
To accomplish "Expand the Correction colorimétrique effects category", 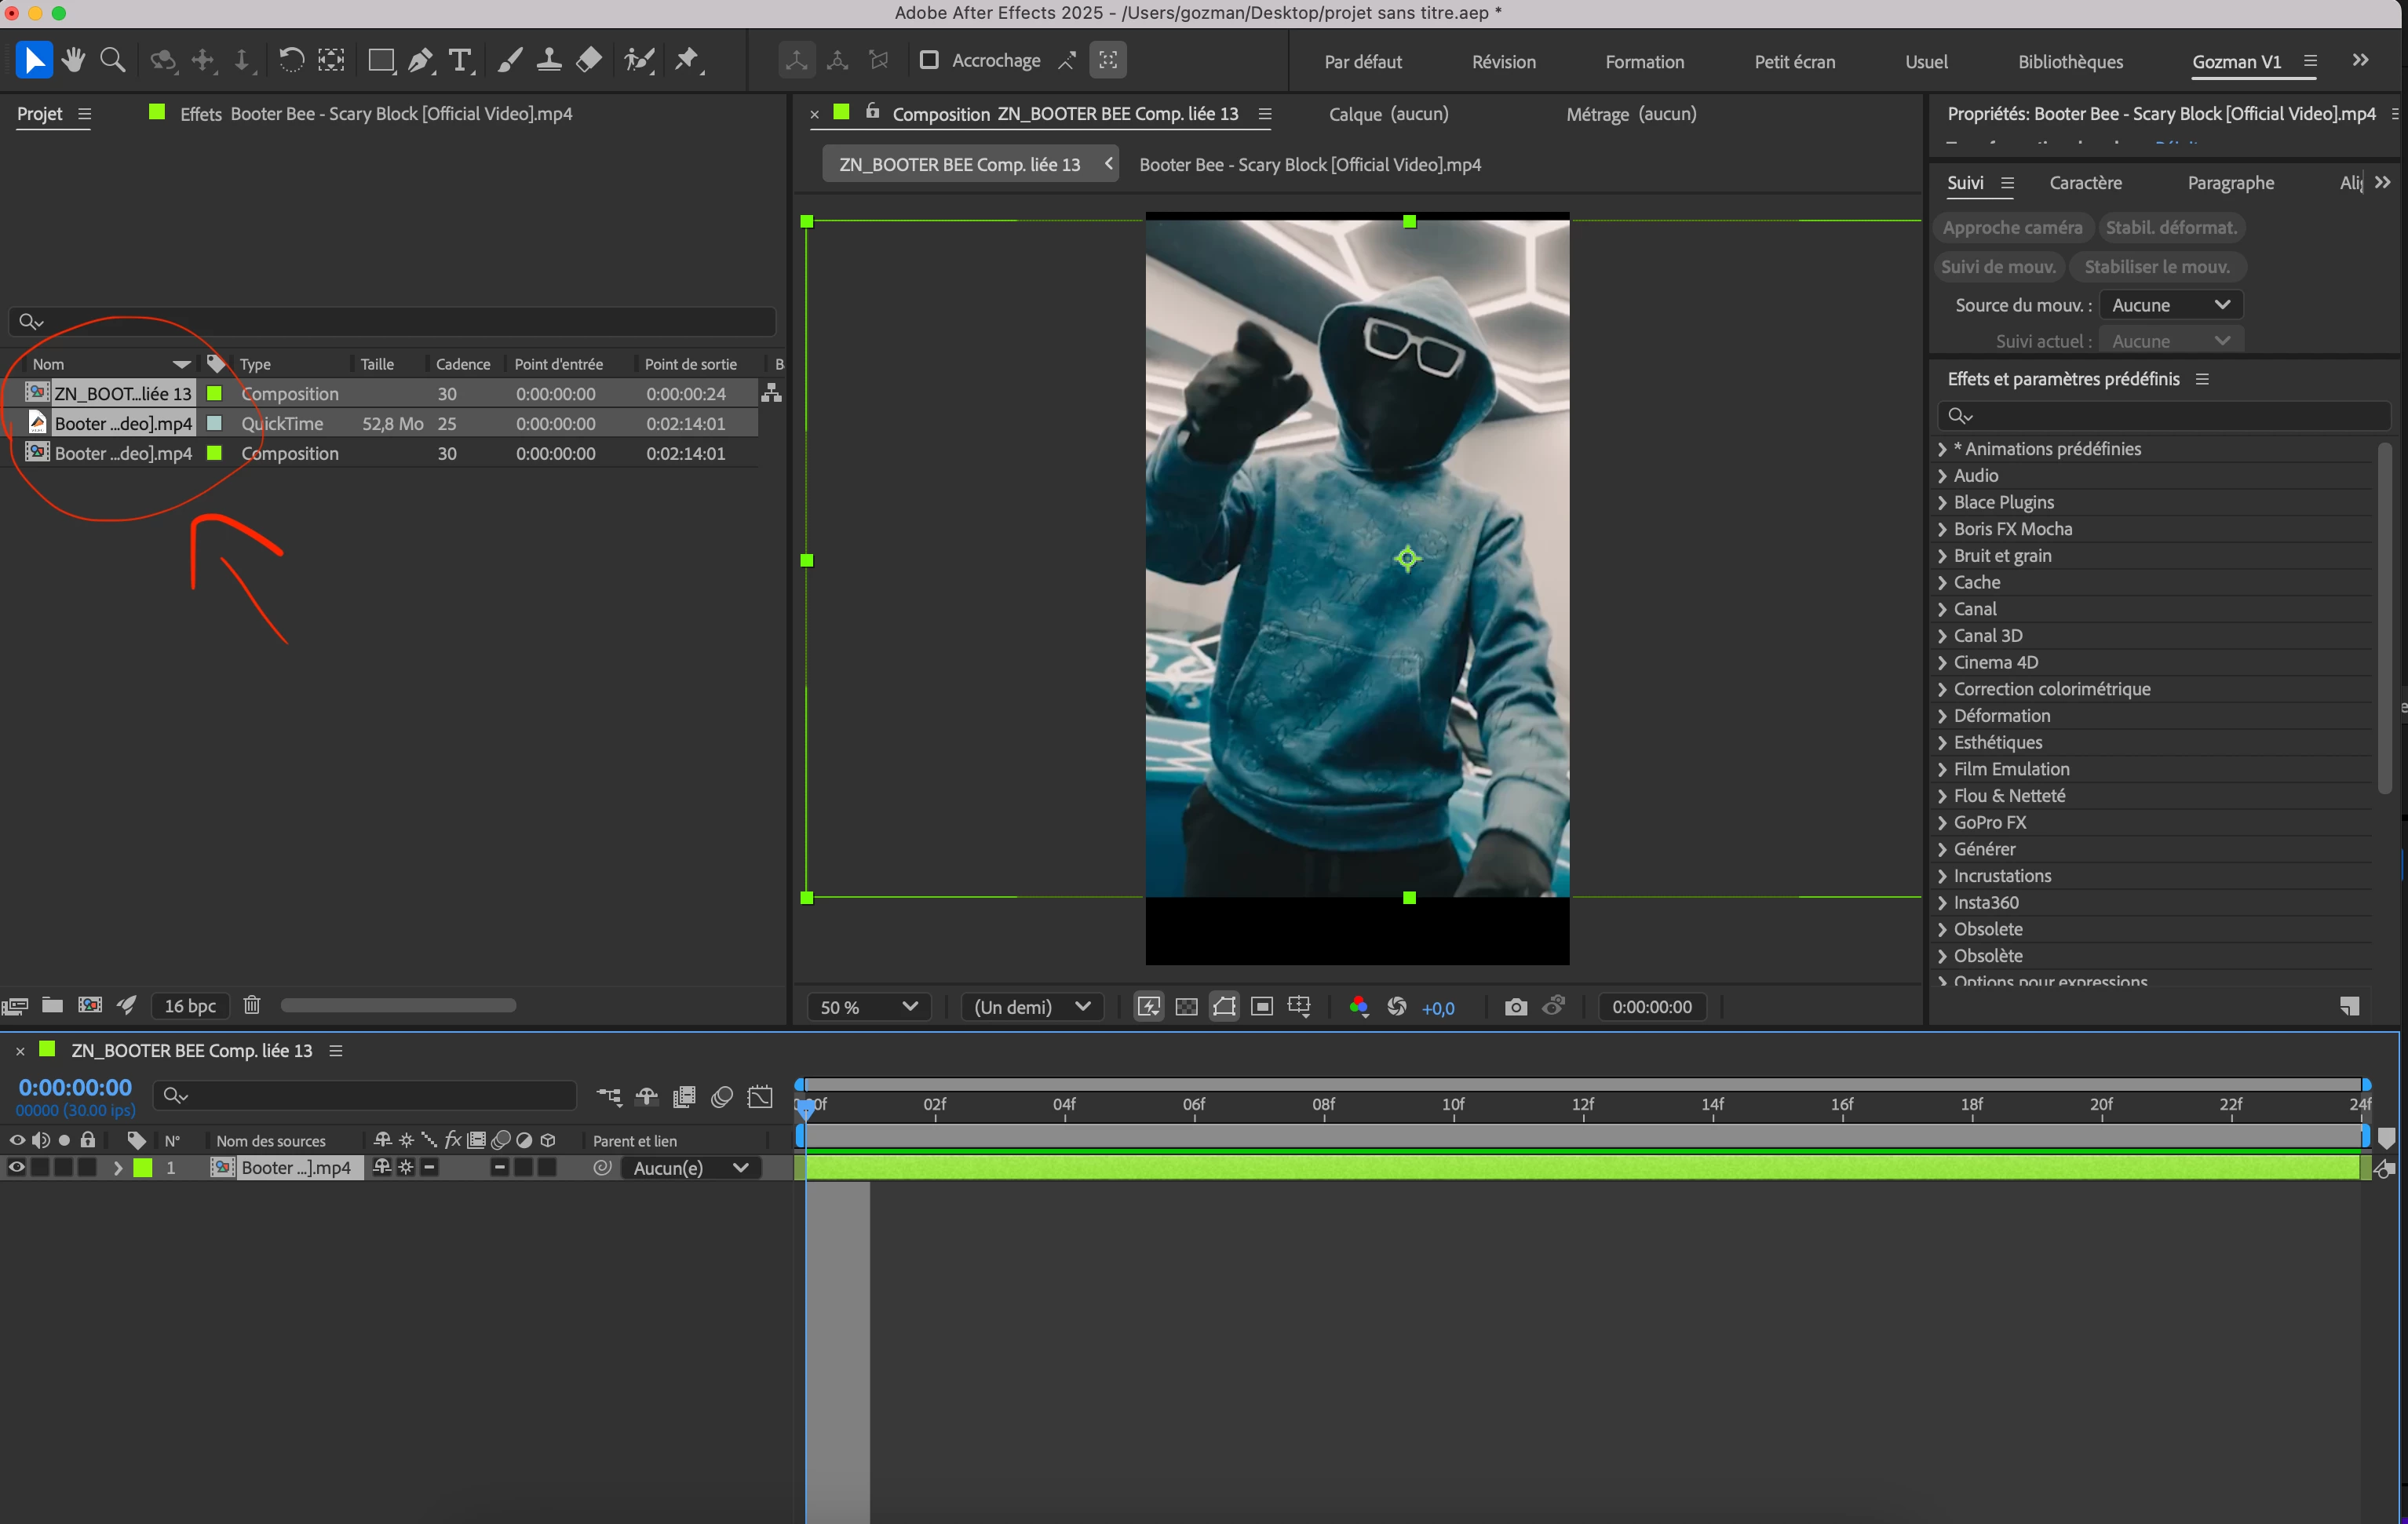I will point(1942,689).
